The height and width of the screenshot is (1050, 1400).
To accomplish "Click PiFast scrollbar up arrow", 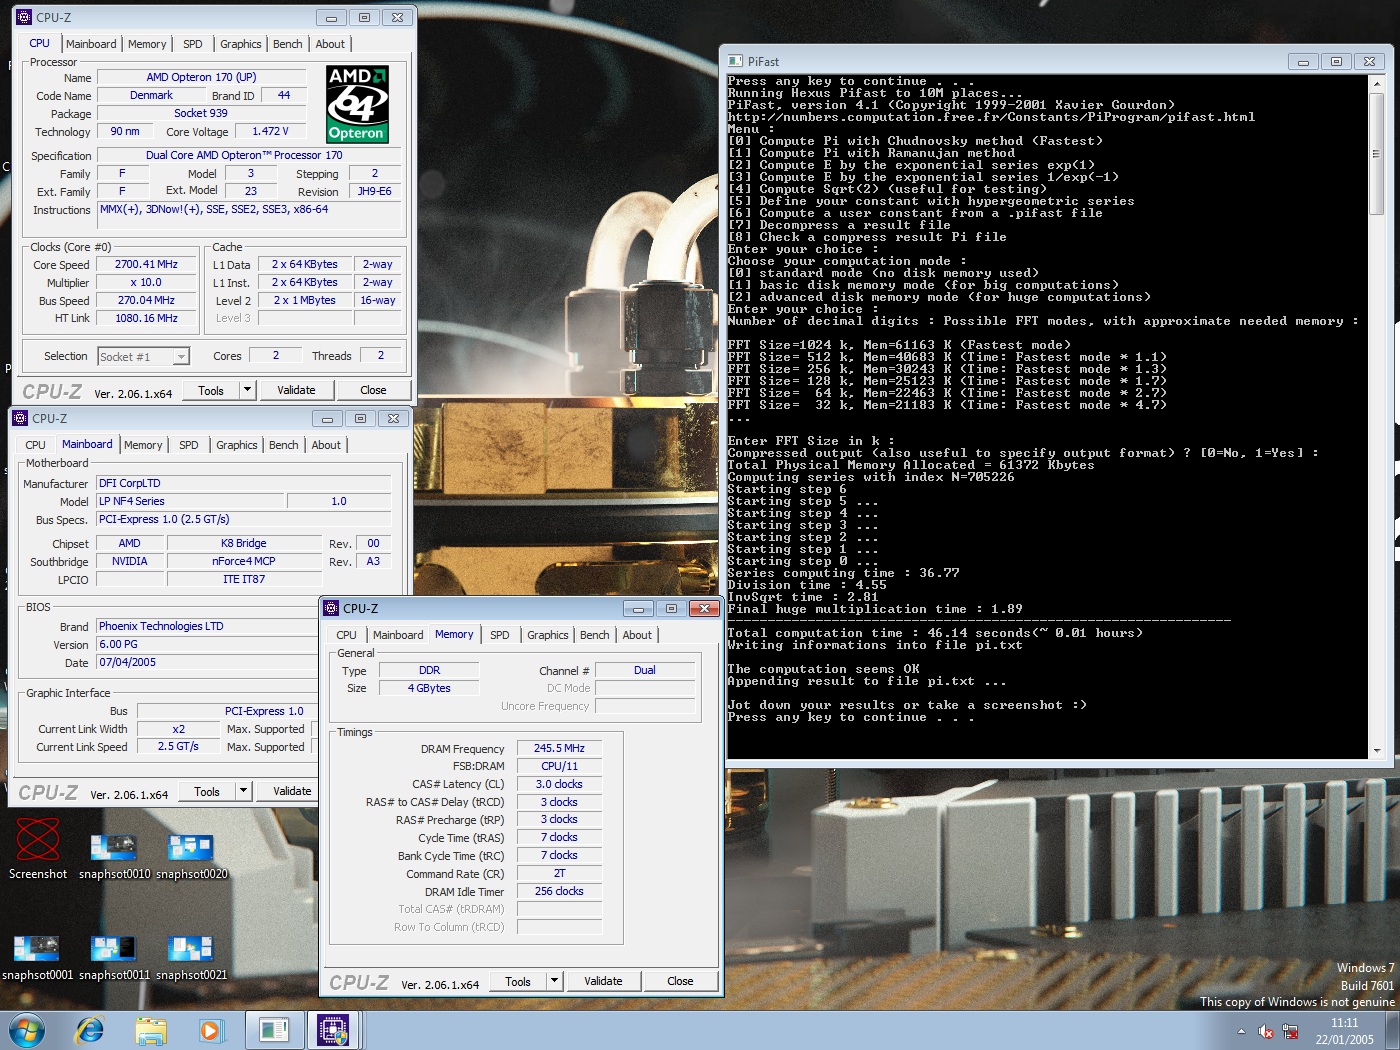I will pyautogui.click(x=1376, y=83).
